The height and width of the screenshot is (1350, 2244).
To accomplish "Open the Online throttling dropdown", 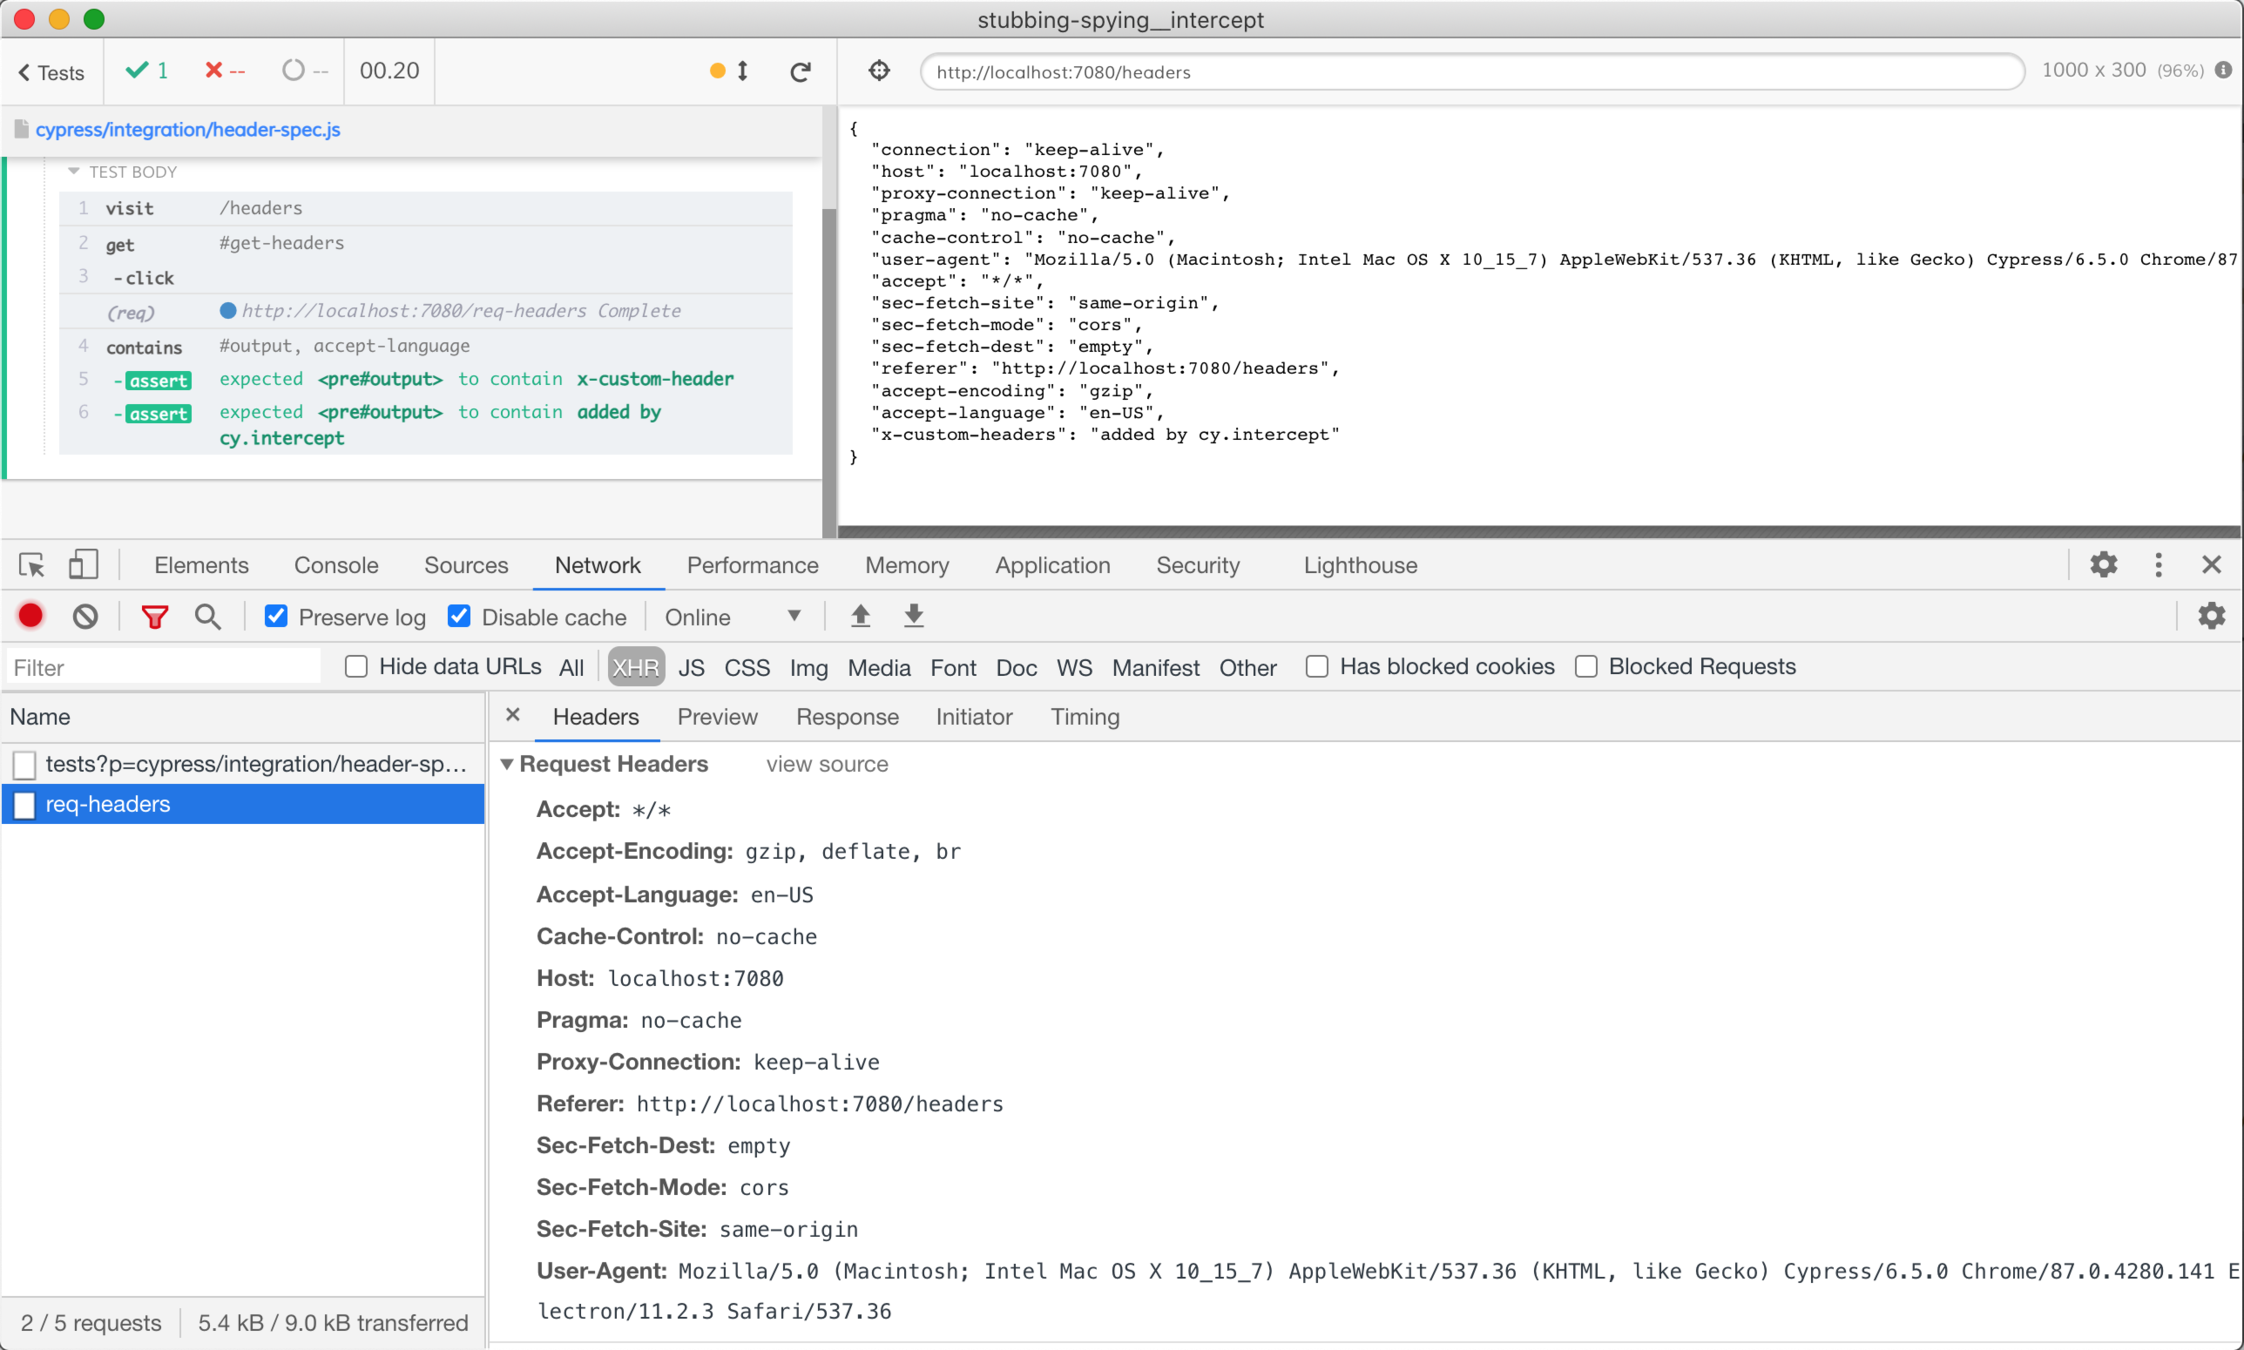I will (x=733, y=617).
